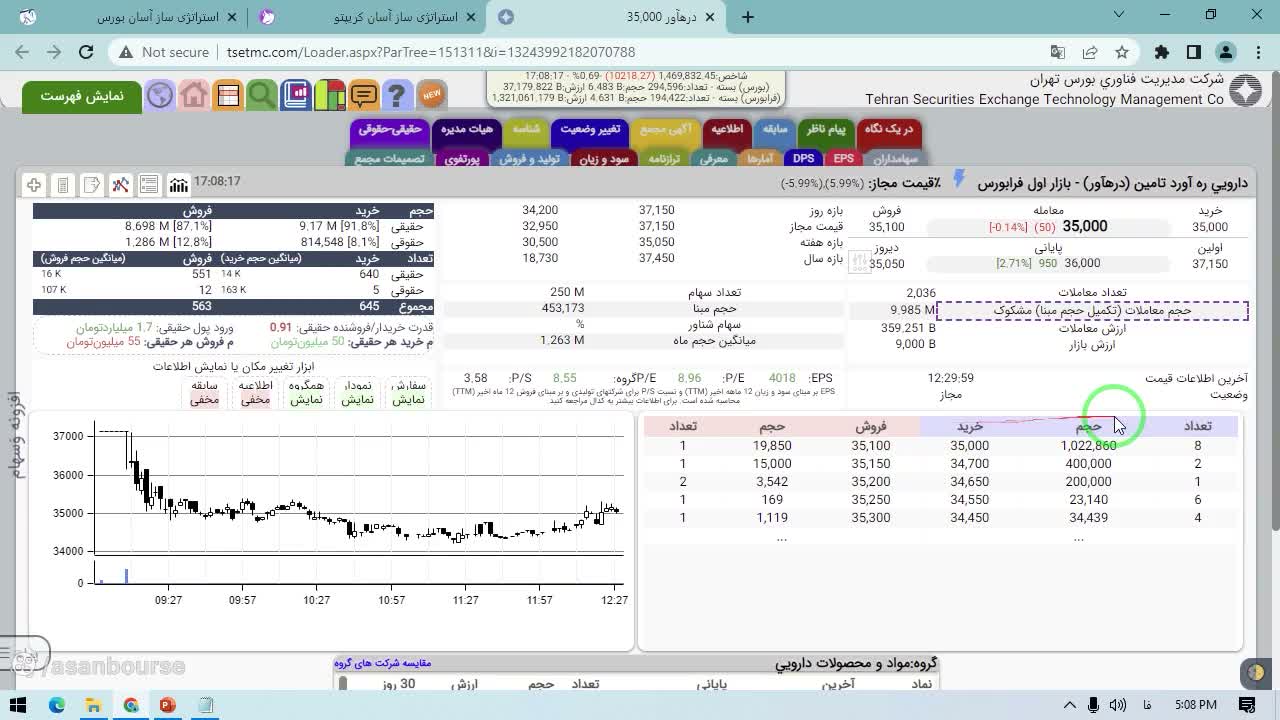Click the calculator icon in the instrument toolbar
1280x720 pixels.
(x=62, y=185)
